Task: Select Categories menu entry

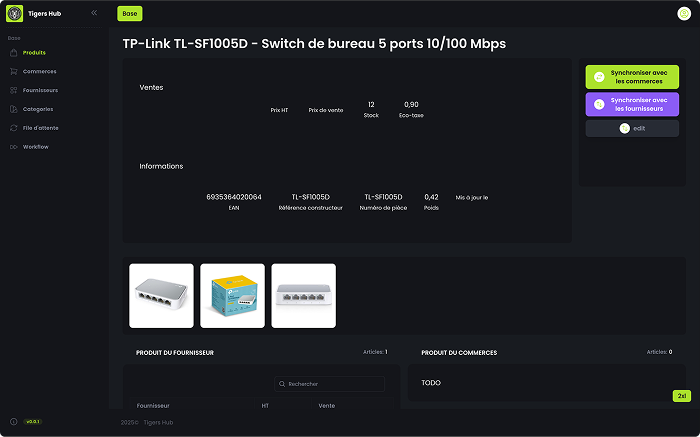Action: pyautogui.click(x=38, y=109)
